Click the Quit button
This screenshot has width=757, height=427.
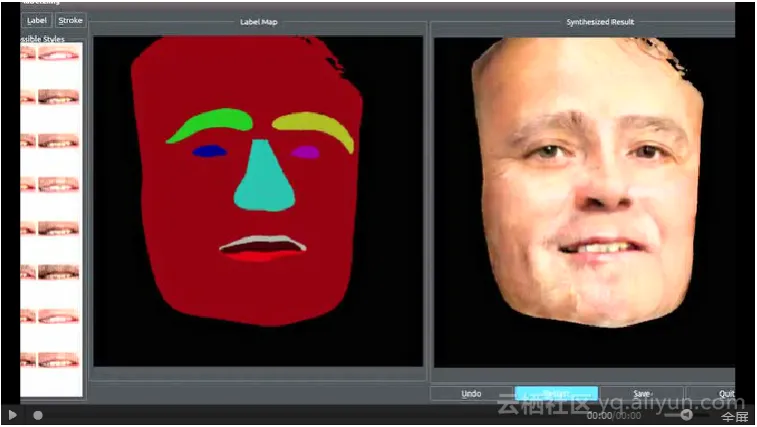[x=711, y=394]
